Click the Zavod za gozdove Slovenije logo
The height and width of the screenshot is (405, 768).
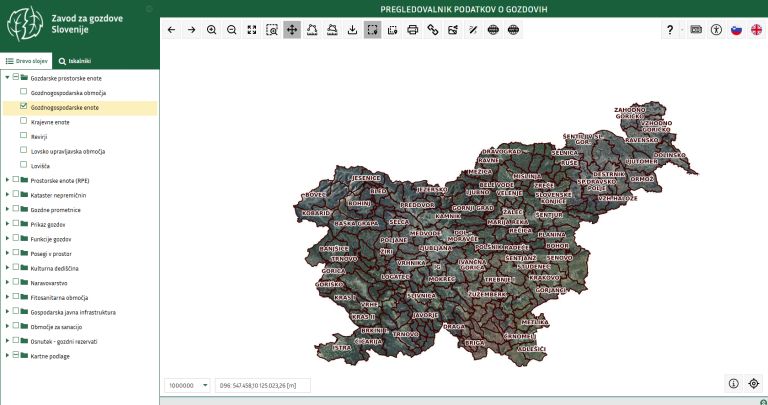(25, 24)
